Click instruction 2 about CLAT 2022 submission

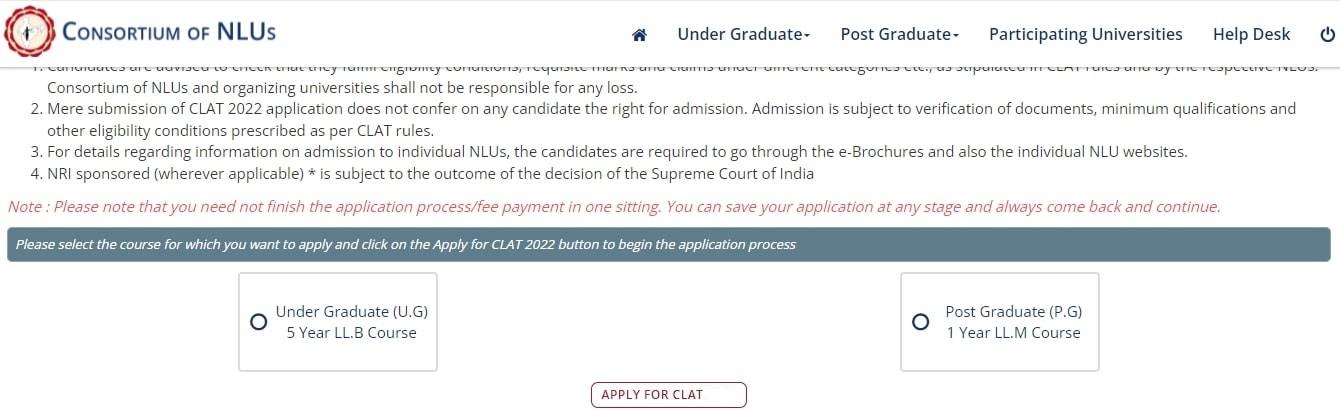coord(670,119)
